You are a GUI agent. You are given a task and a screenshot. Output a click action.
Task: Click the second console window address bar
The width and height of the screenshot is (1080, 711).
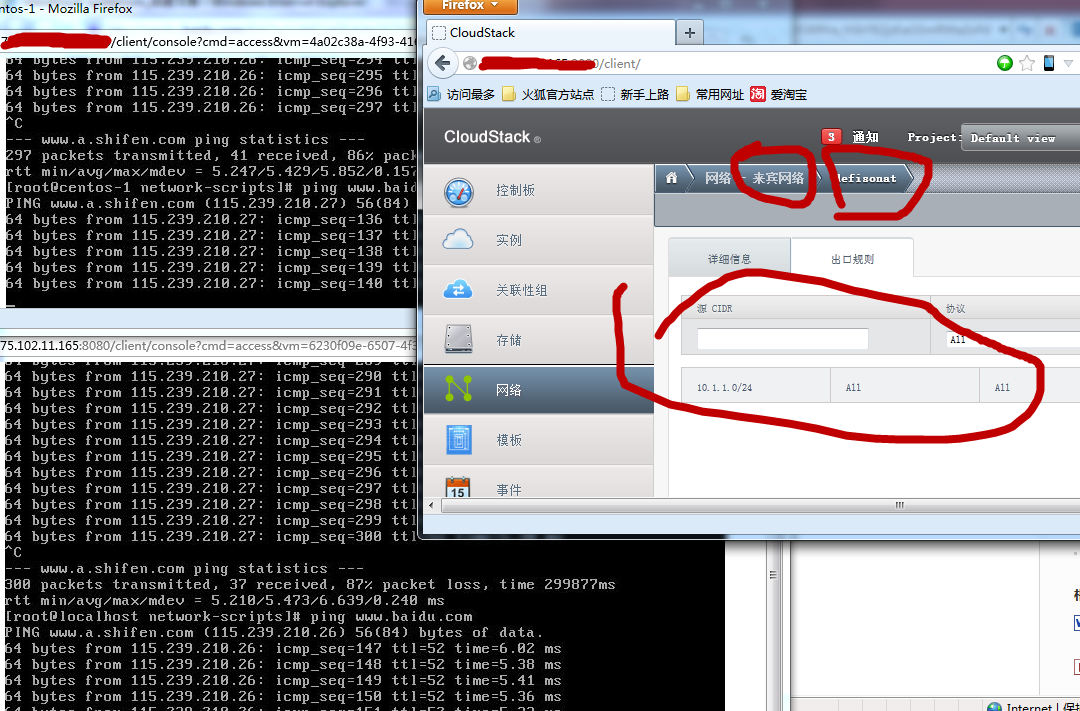click(x=208, y=345)
